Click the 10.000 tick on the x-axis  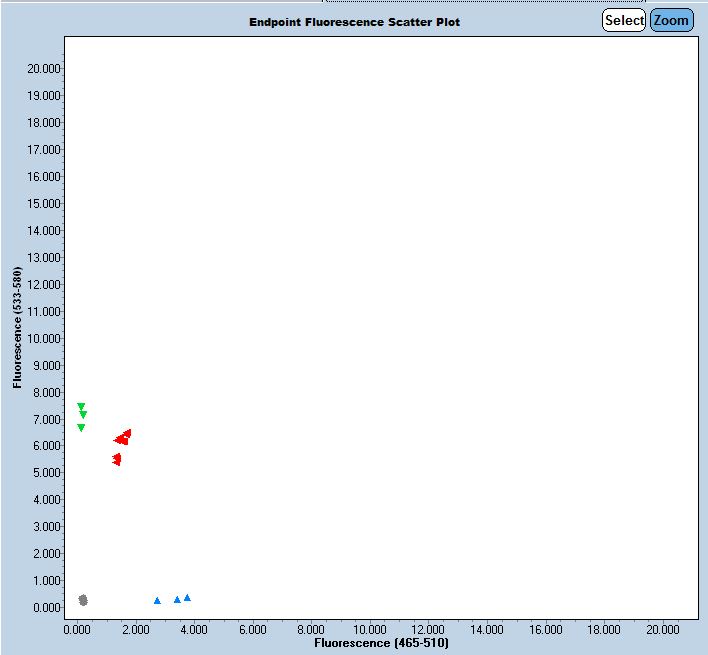pyautogui.click(x=370, y=629)
